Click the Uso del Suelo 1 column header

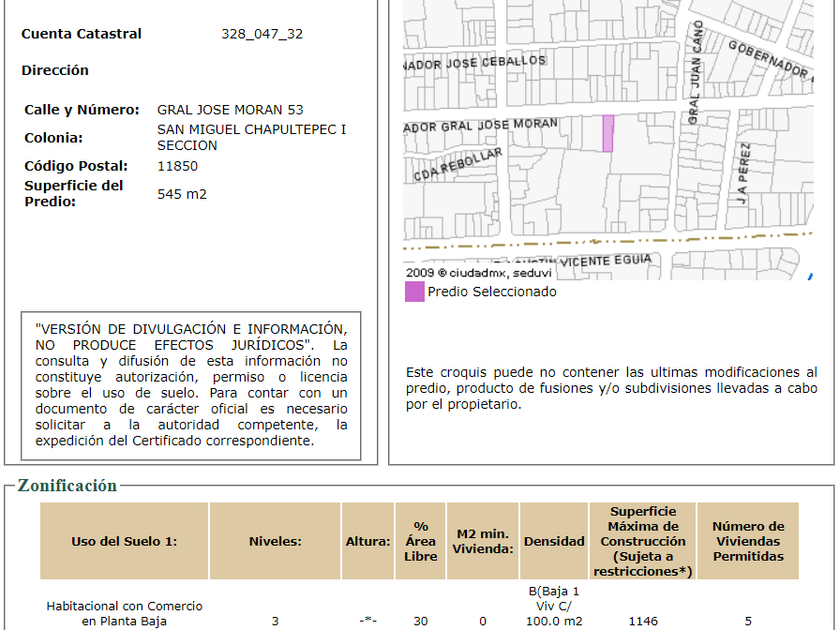coord(124,541)
